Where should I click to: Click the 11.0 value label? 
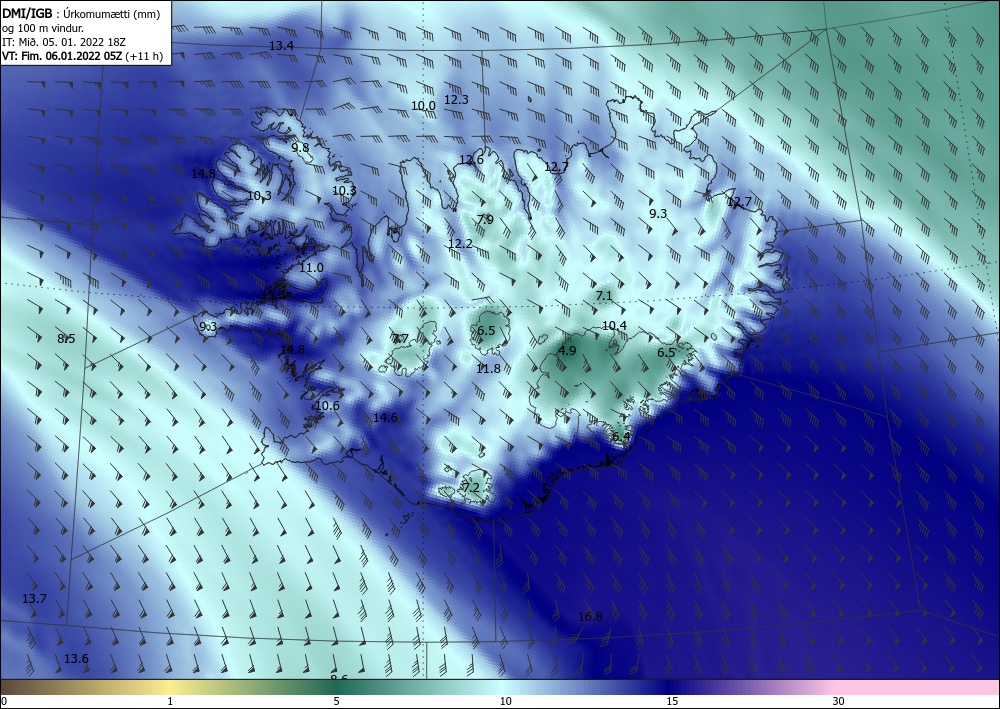[x=311, y=268]
